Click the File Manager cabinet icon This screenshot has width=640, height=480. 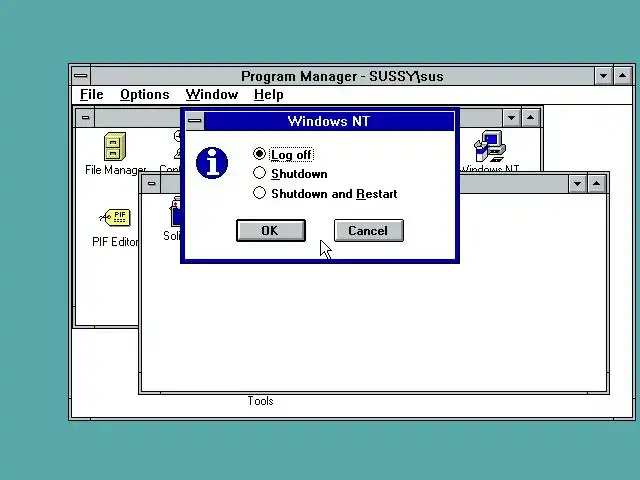coord(115,147)
